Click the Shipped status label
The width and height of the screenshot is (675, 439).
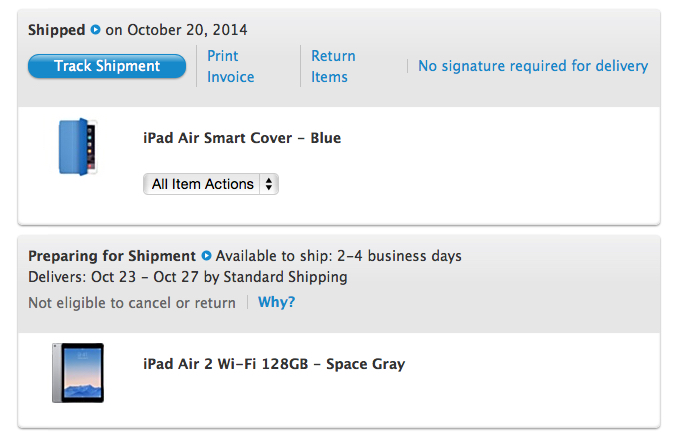pyautogui.click(x=57, y=30)
